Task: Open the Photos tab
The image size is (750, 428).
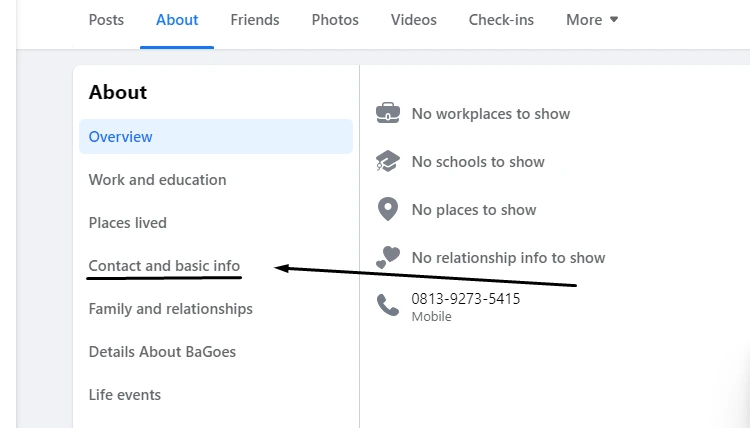Action: point(335,20)
